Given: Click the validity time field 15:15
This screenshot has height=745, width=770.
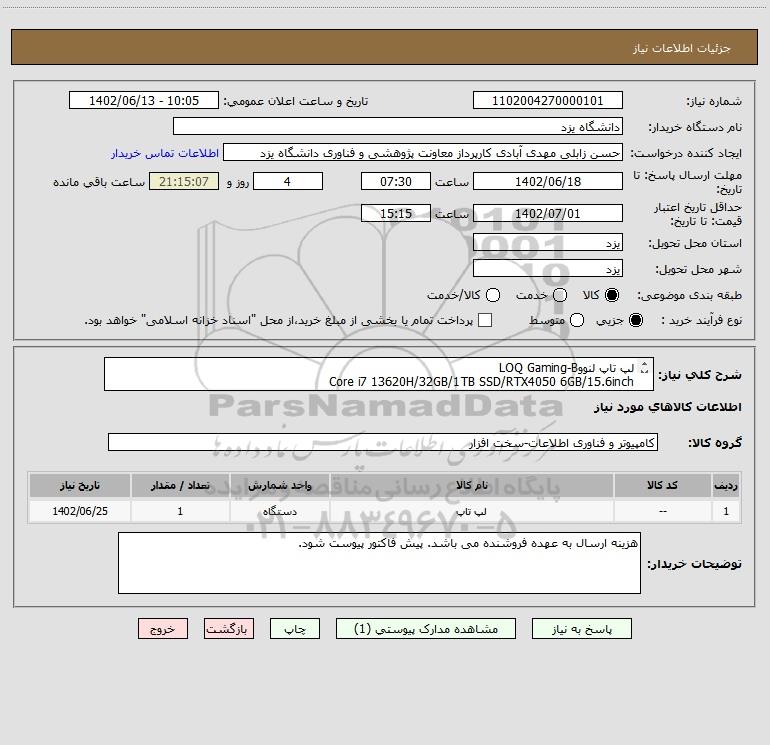Looking at the screenshot, I should pos(396,213).
